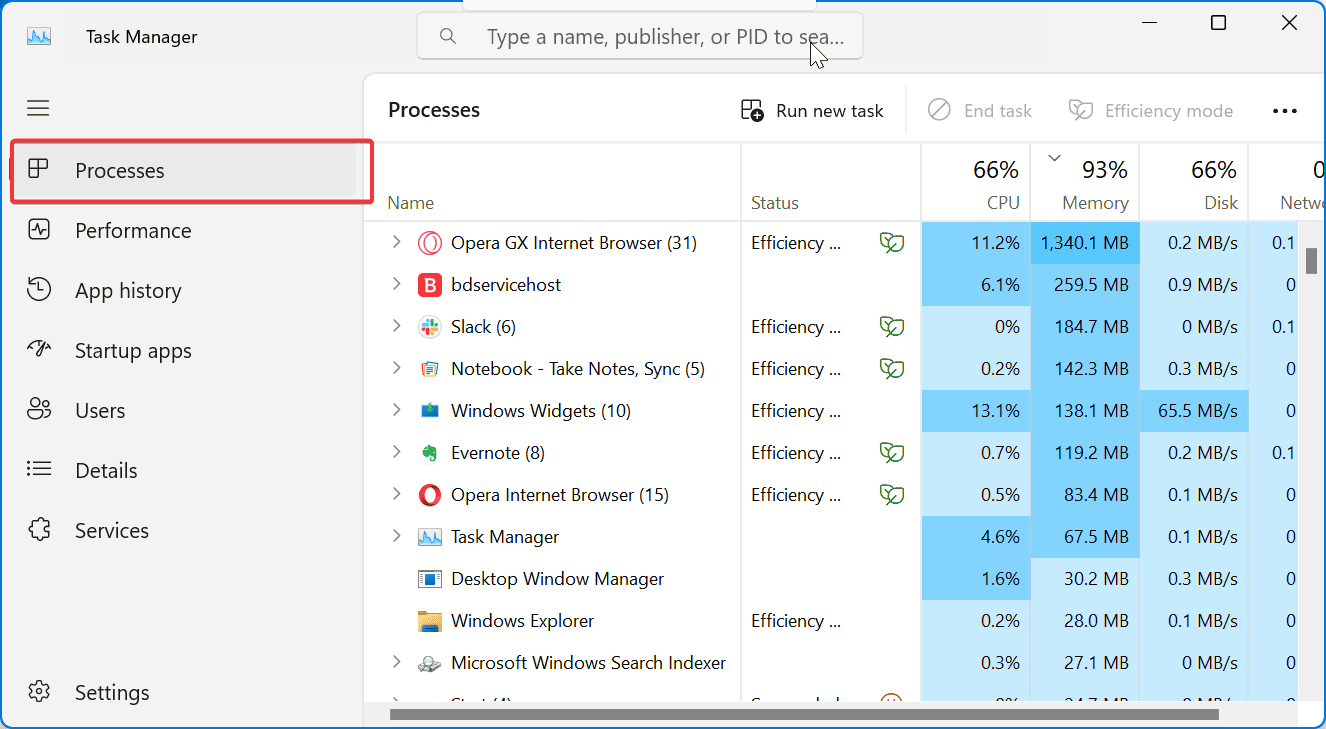
Task: Click the Users sidebar icon
Action: pos(38,410)
